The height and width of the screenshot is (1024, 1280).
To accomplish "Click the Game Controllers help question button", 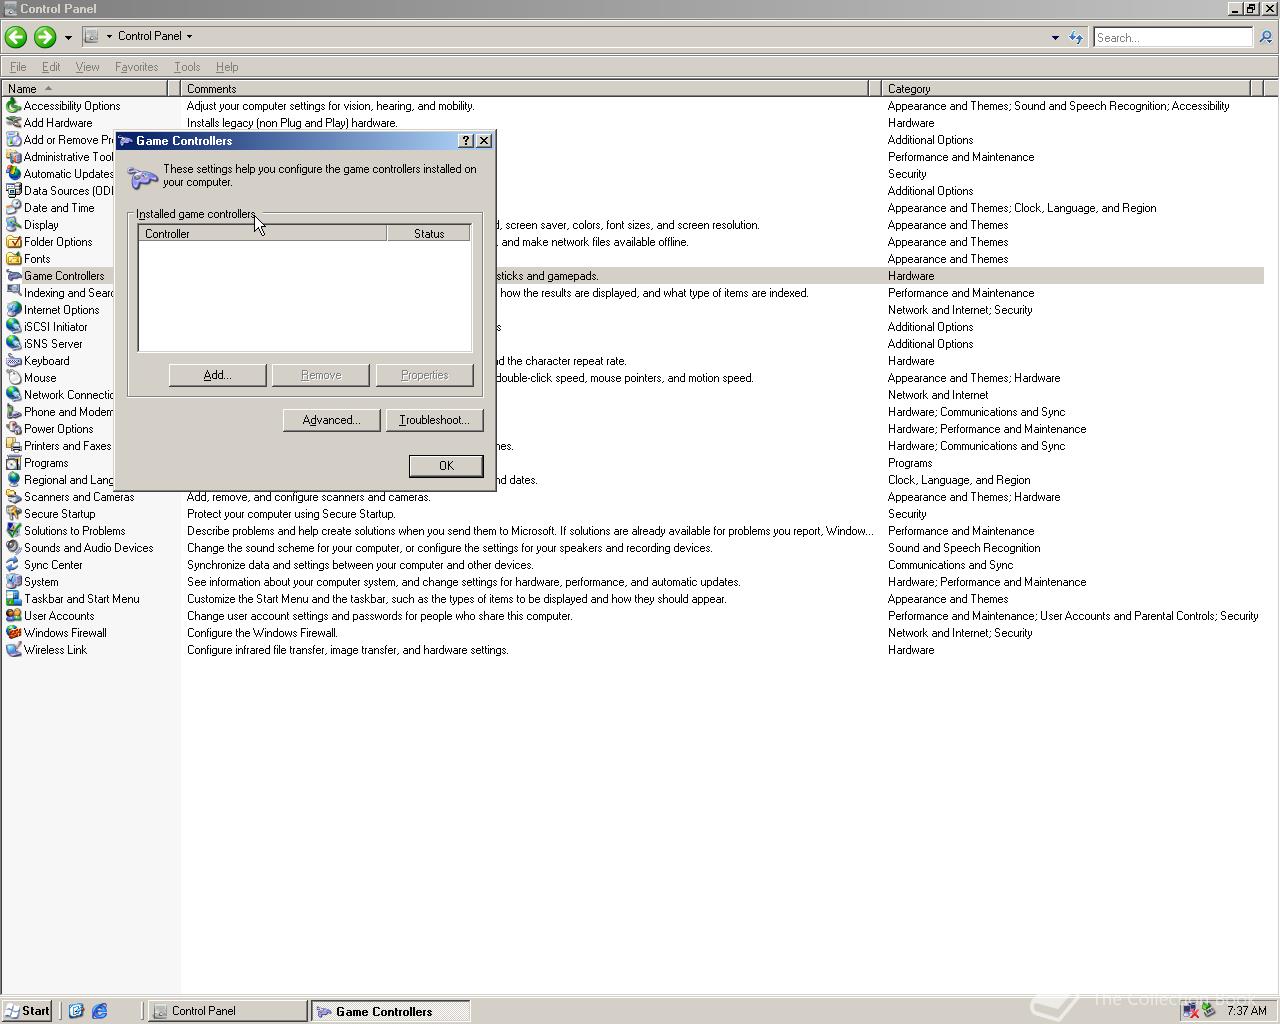I will pyautogui.click(x=466, y=141).
